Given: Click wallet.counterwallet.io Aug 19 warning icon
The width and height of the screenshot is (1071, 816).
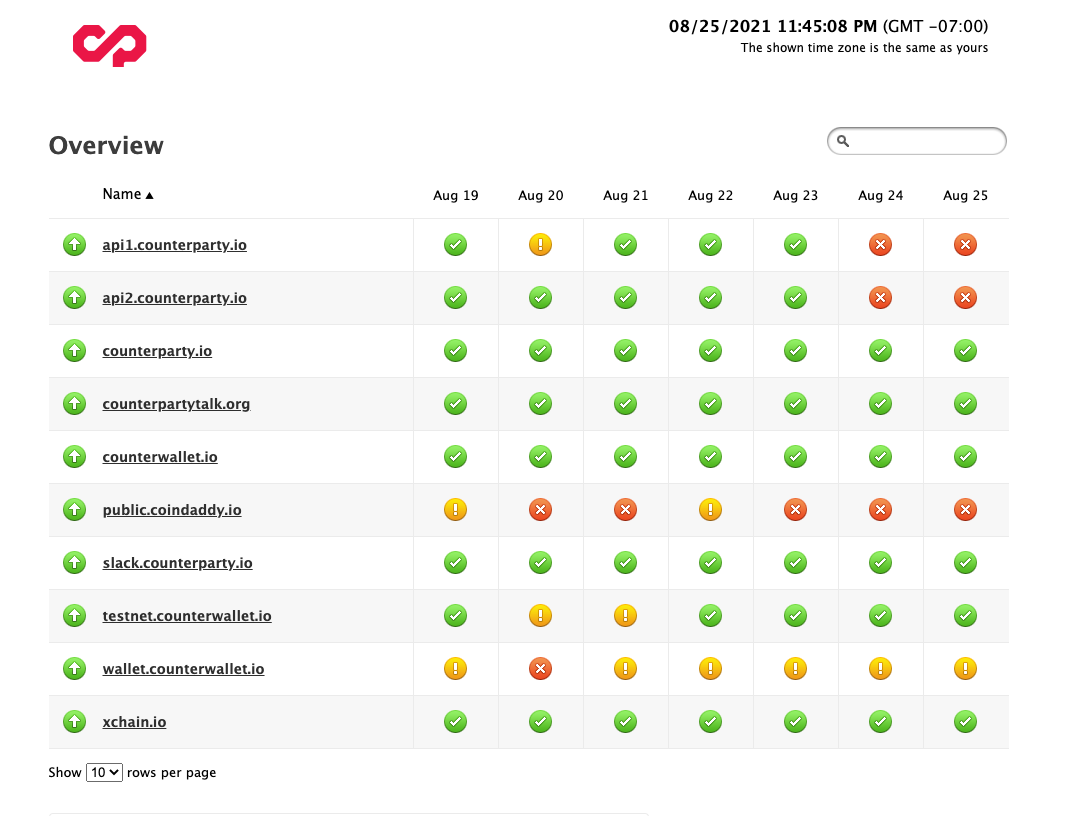Looking at the screenshot, I should click(456, 669).
